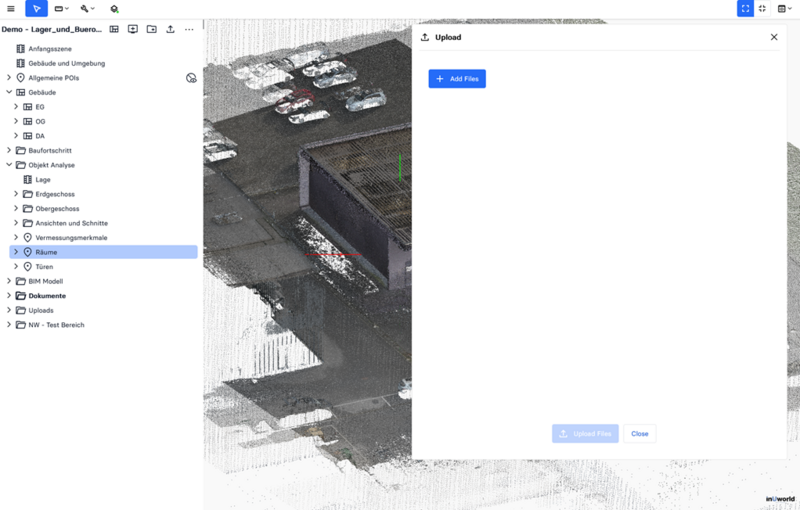Switch to the collapse view mode
This screenshot has width=800, height=510.
tap(763, 8)
